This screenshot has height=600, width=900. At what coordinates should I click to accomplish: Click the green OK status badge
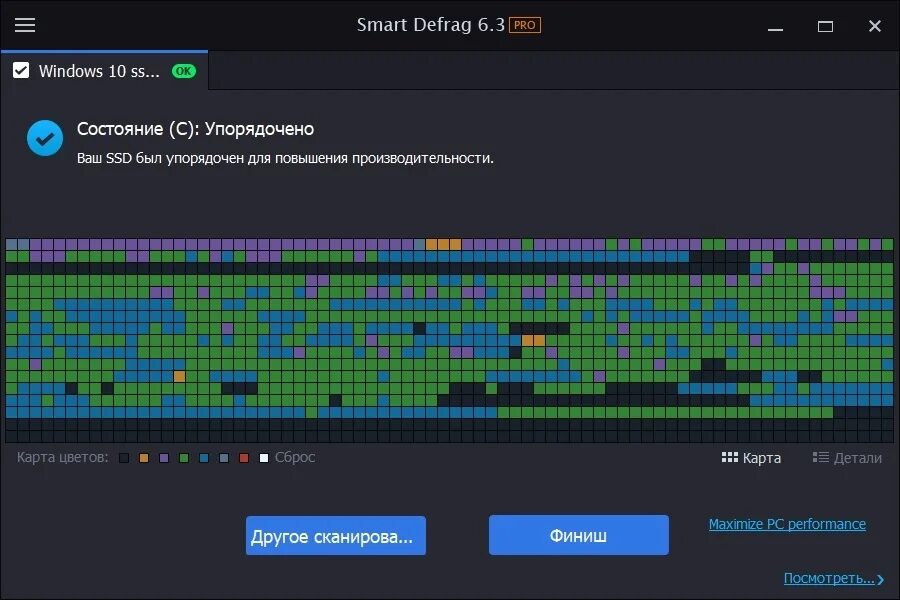pyautogui.click(x=184, y=71)
